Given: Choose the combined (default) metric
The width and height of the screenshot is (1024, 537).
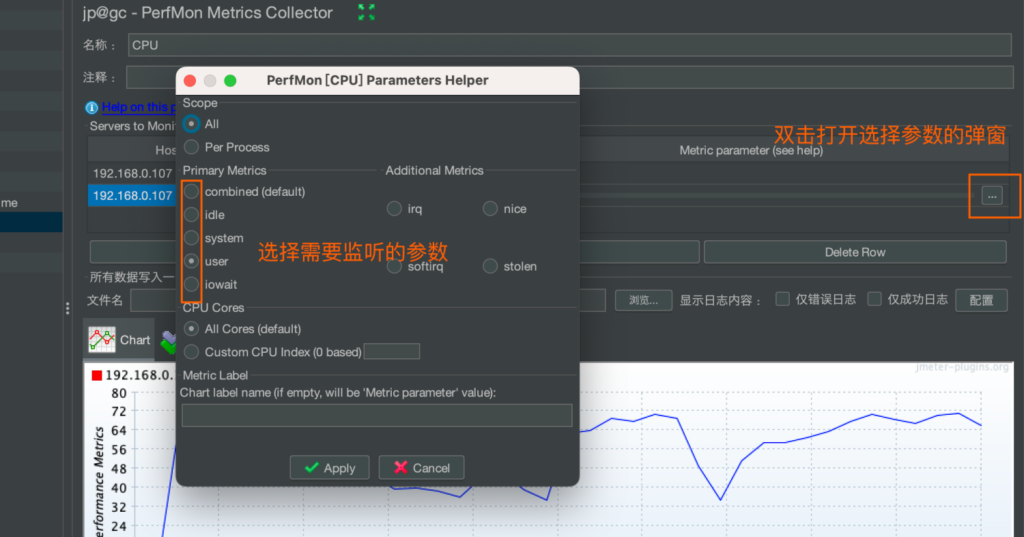Looking at the screenshot, I should (191, 191).
